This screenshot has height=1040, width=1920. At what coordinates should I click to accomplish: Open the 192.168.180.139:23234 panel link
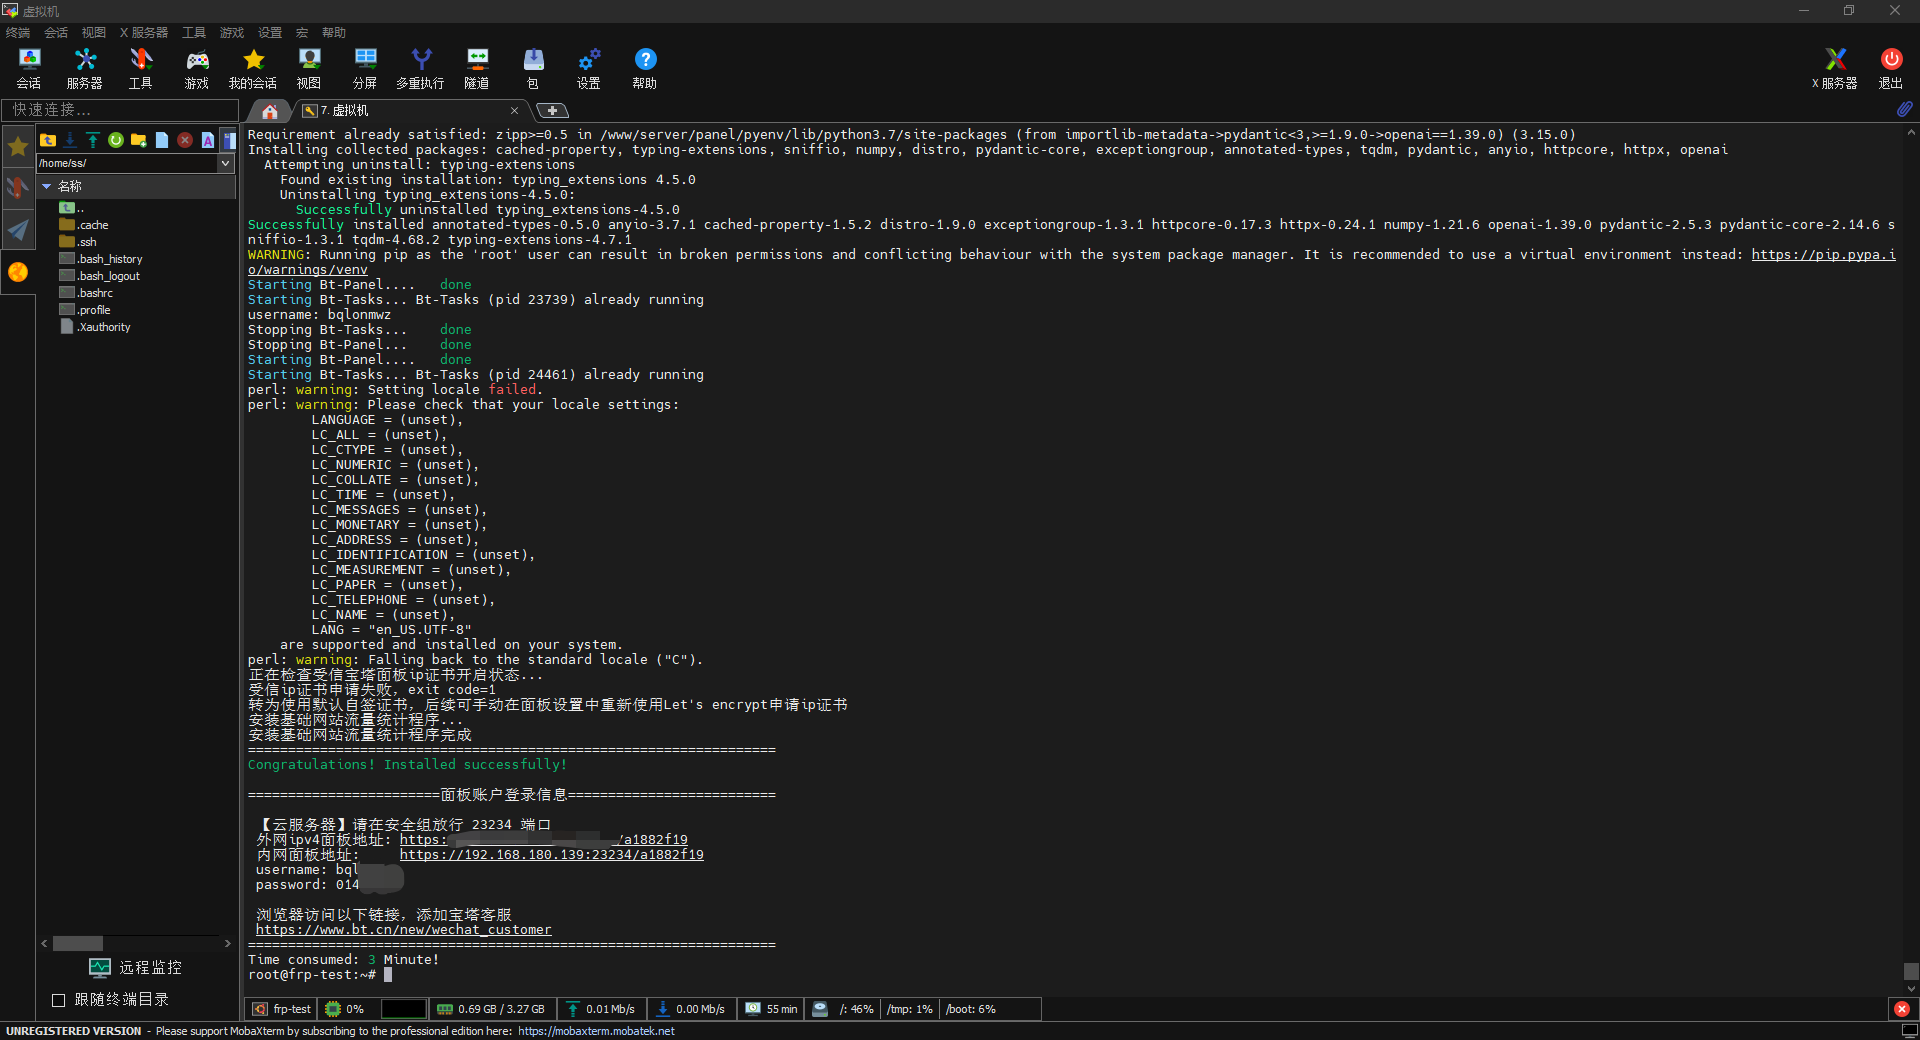[552, 855]
